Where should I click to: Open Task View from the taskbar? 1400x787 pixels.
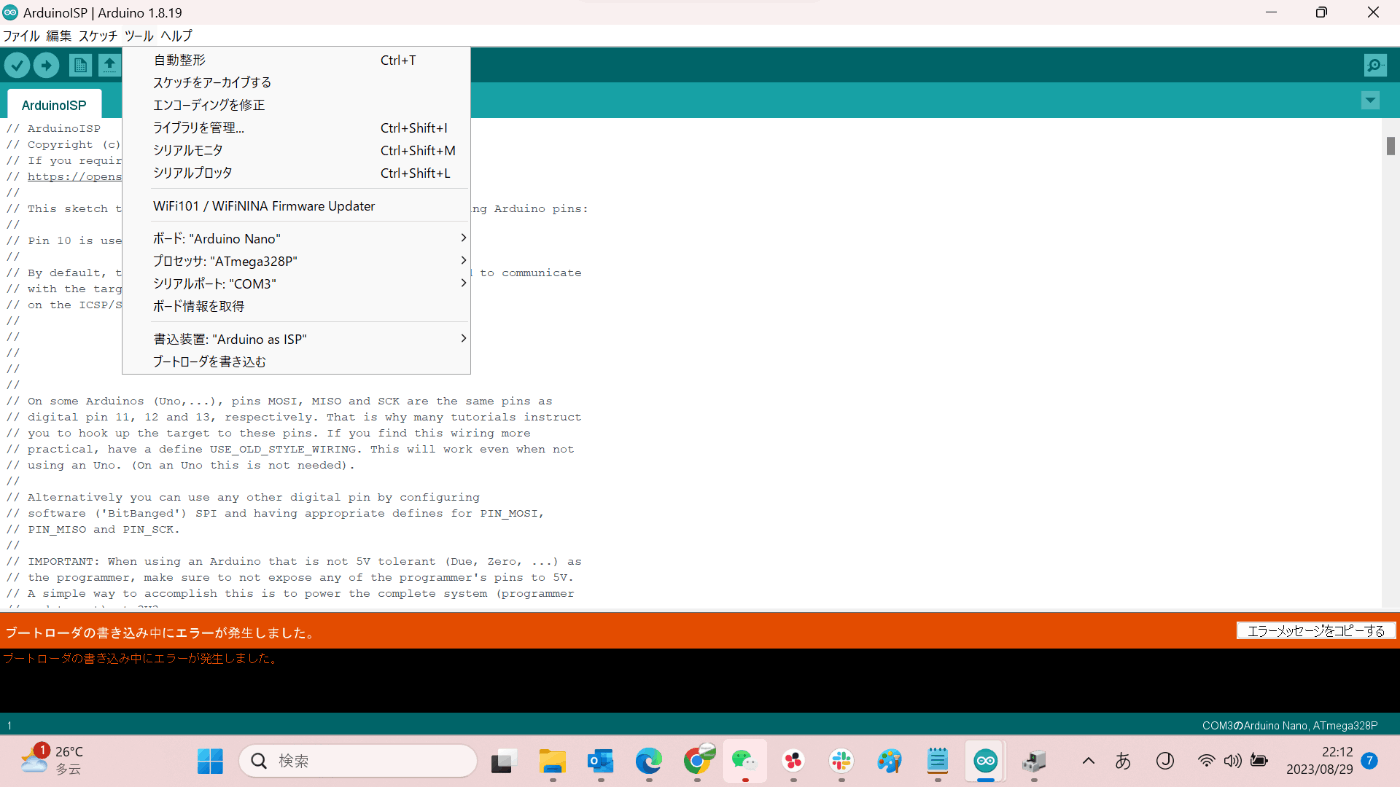(503, 761)
